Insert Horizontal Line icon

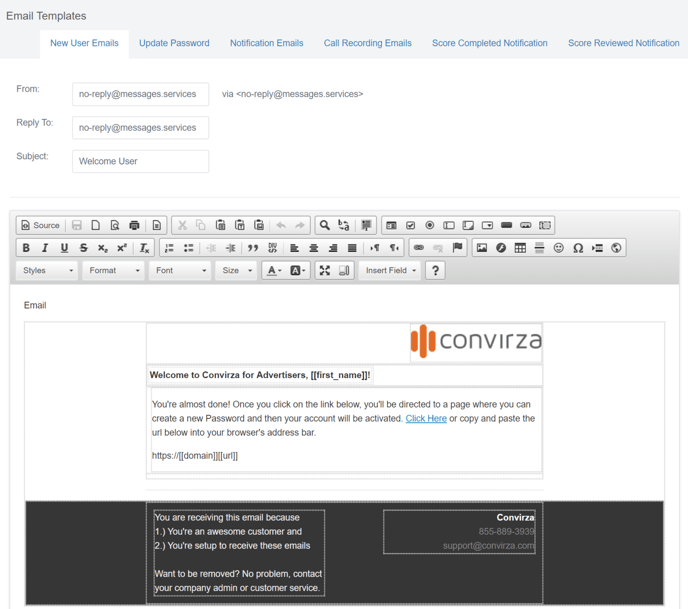(540, 248)
